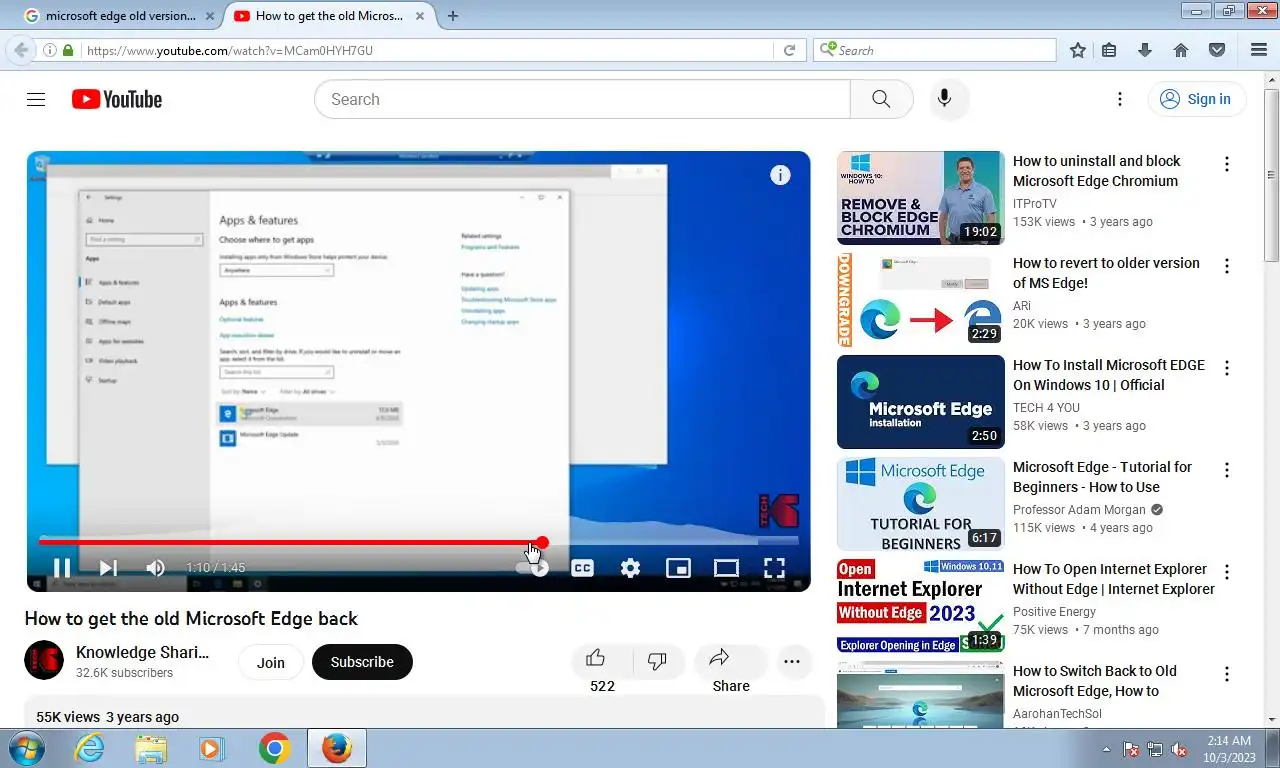
Task: Pause the video
Action: pos(62,568)
